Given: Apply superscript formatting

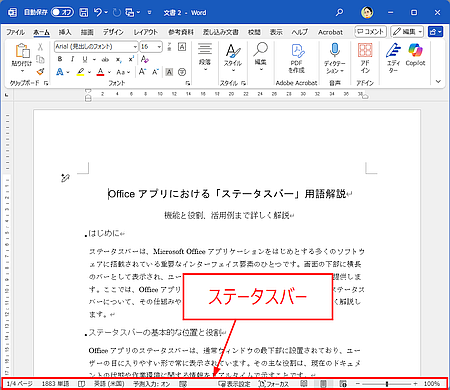Looking at the screenshot, I should click(x=131, y=59).
